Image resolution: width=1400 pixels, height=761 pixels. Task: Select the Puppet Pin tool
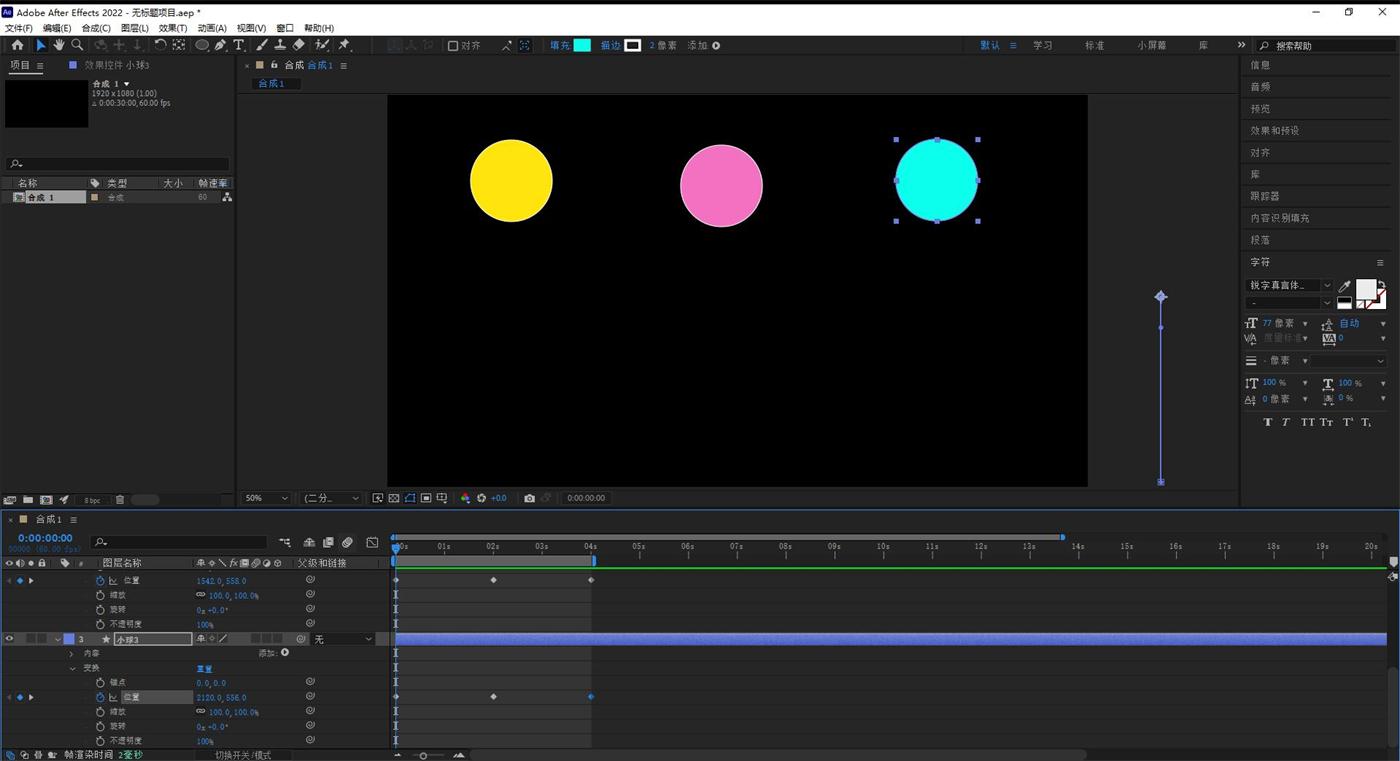(x=344, y=45)
